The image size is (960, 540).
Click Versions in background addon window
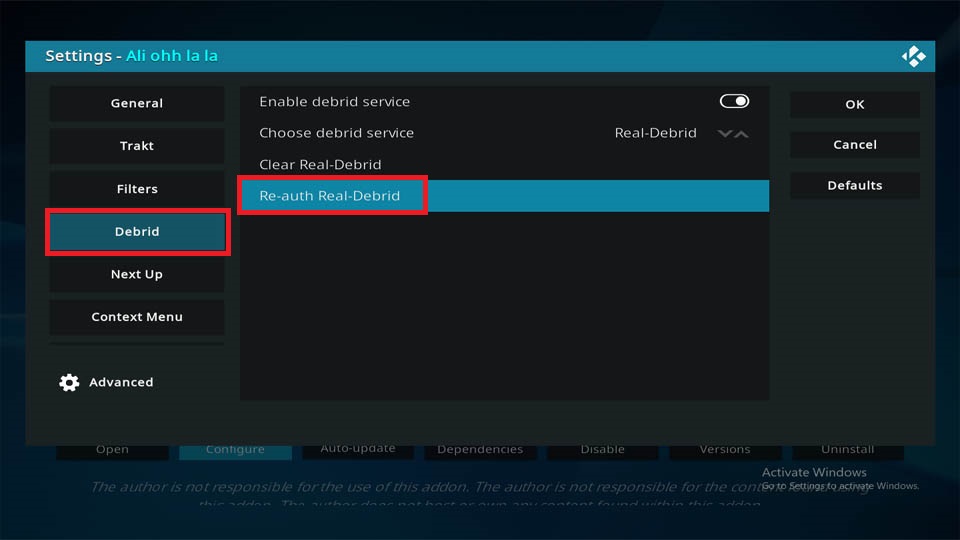[725, 451]
